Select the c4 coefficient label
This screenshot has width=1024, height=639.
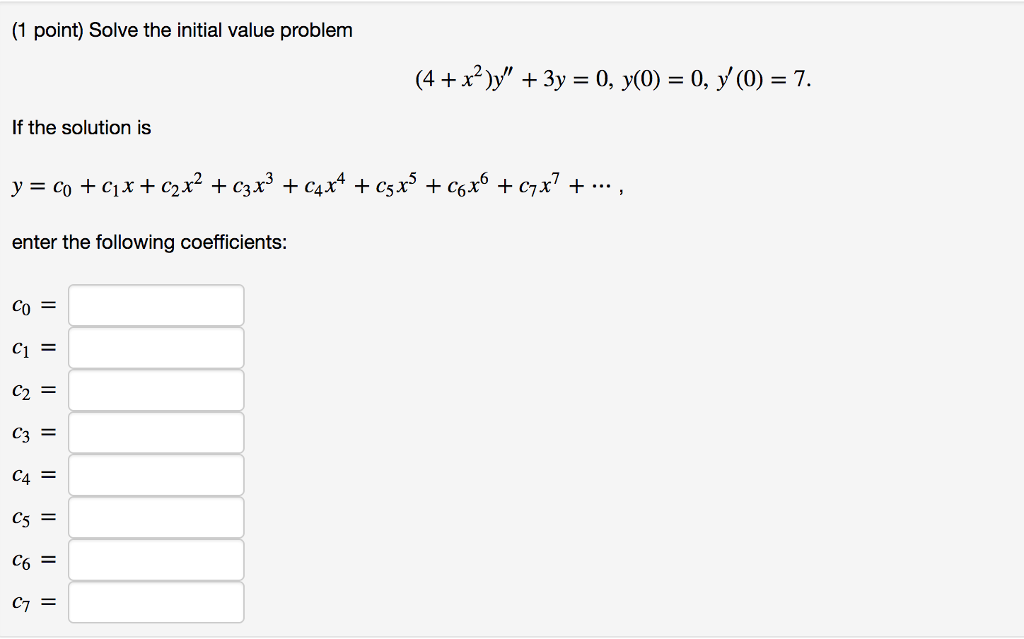point(21,475)
